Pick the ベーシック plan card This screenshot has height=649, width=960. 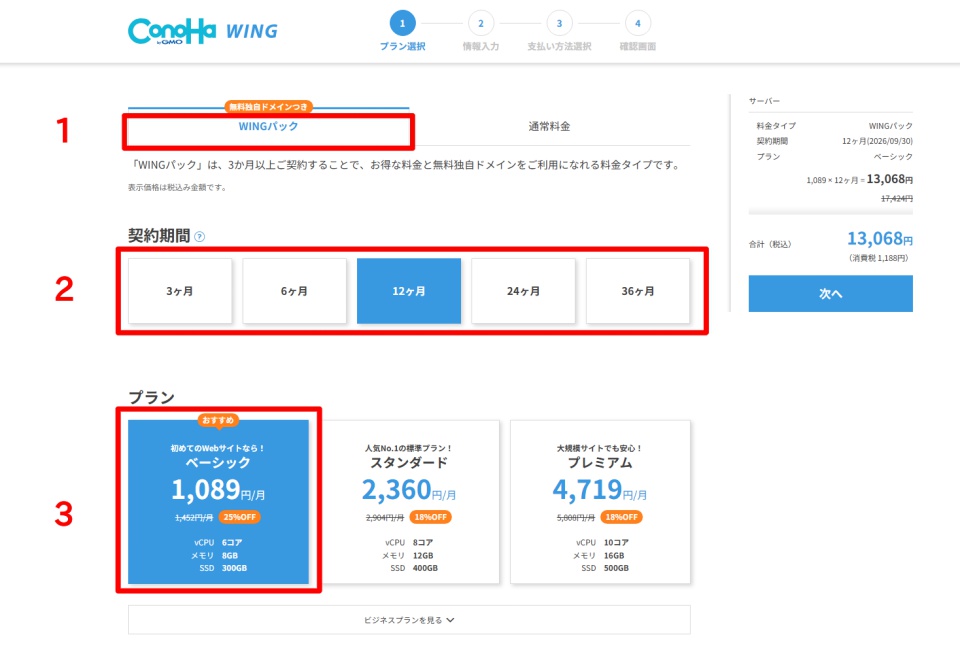coord(218,500)
